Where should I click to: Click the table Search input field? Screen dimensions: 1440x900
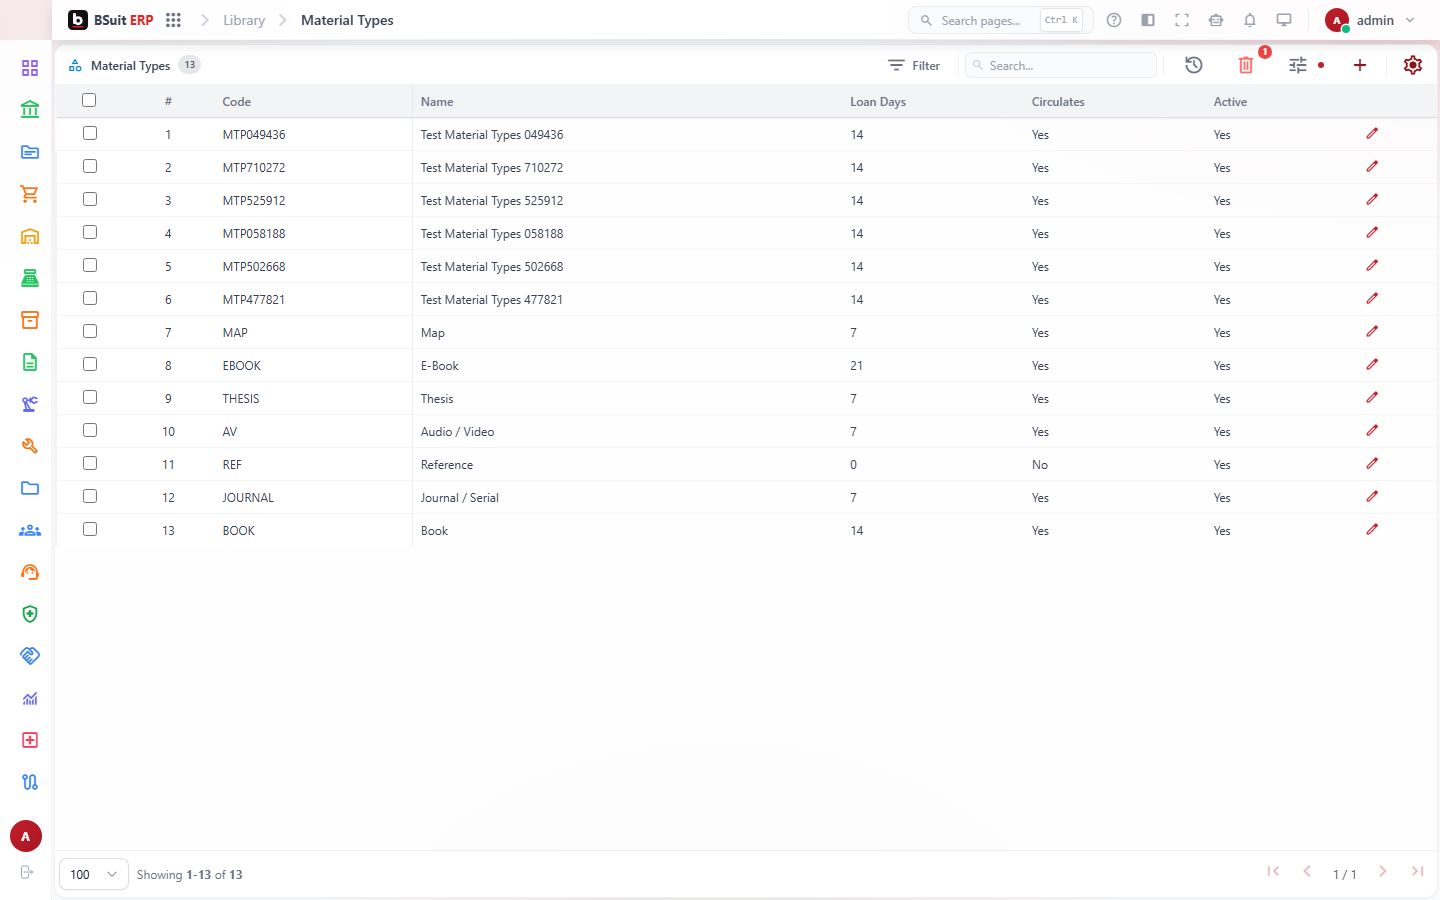click(x=1061, y=65)
